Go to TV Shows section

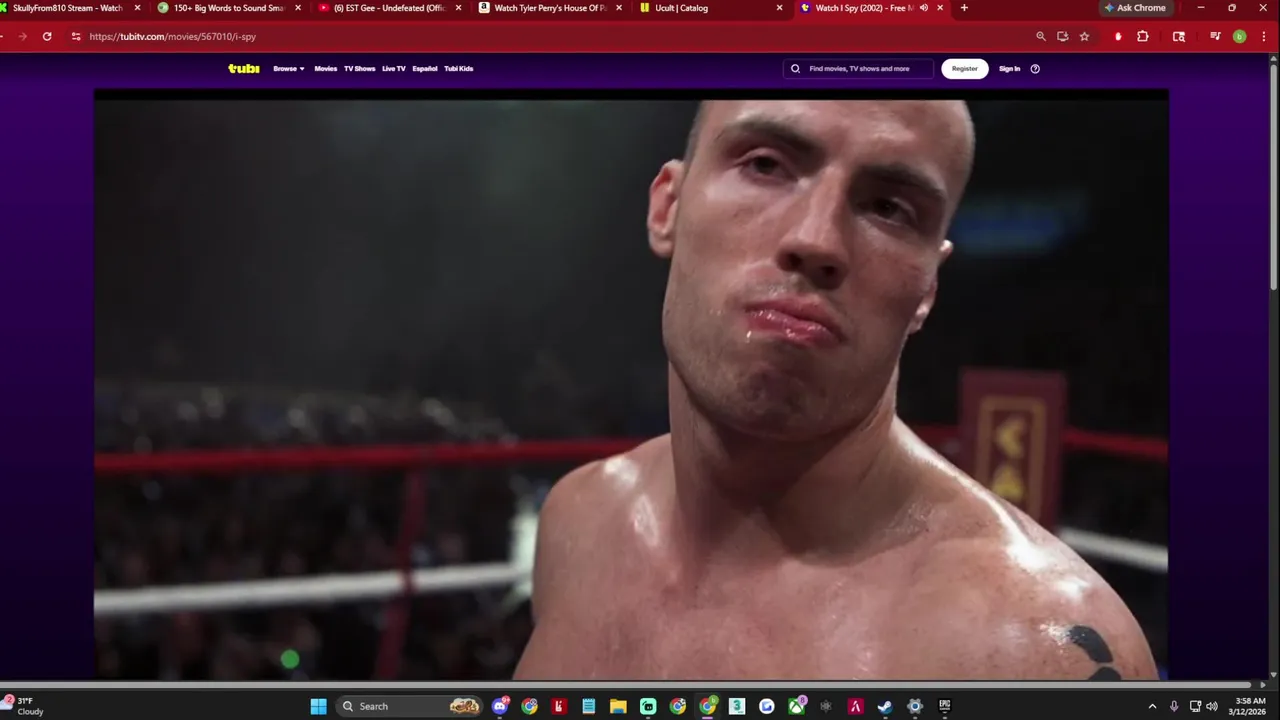359,69
